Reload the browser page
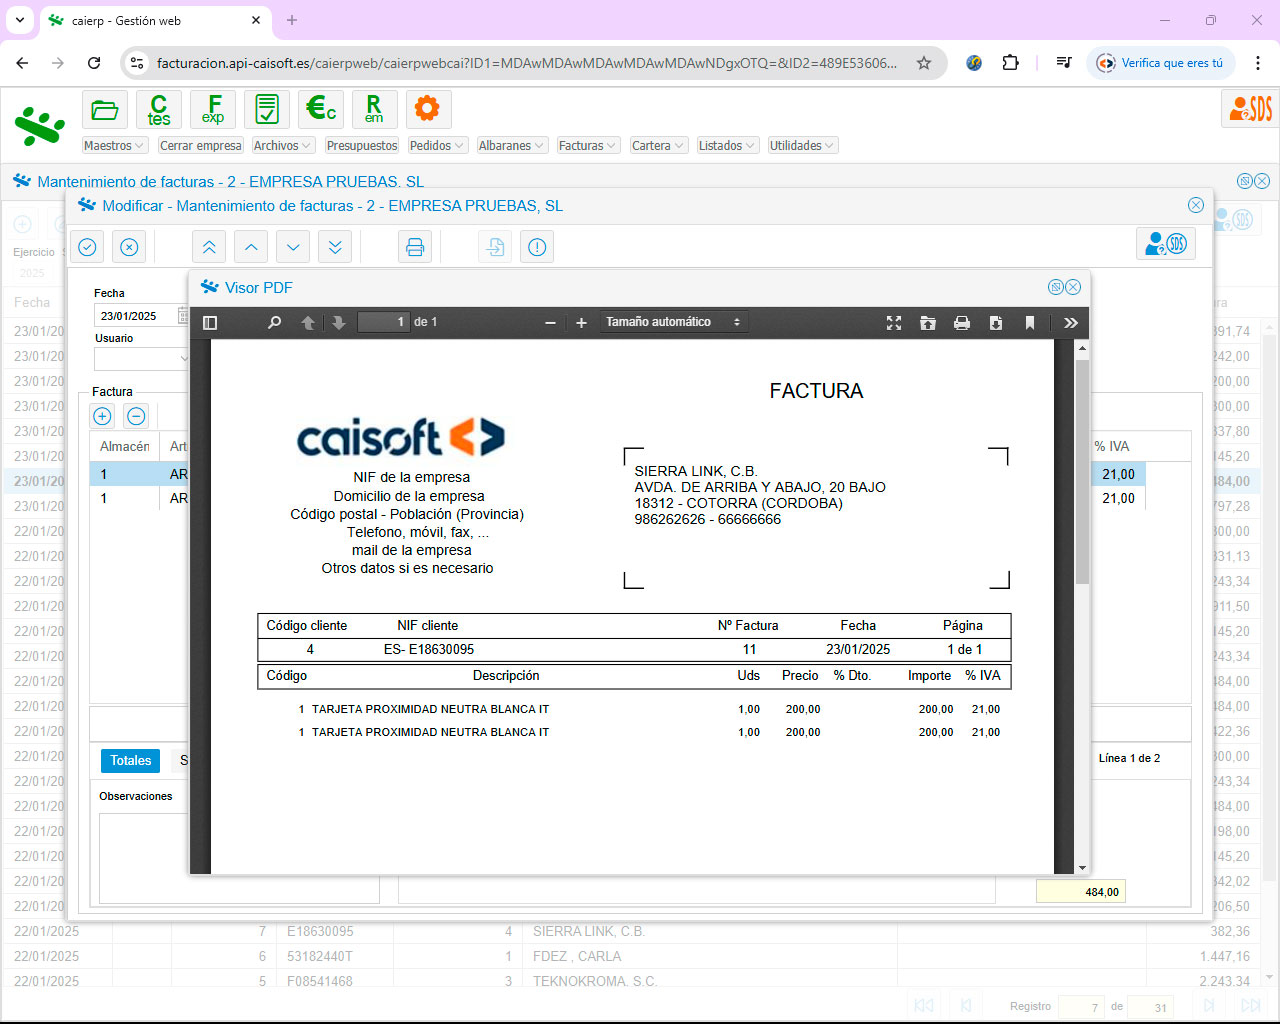Screen dimensions: 1280x1024 (94, 63)
